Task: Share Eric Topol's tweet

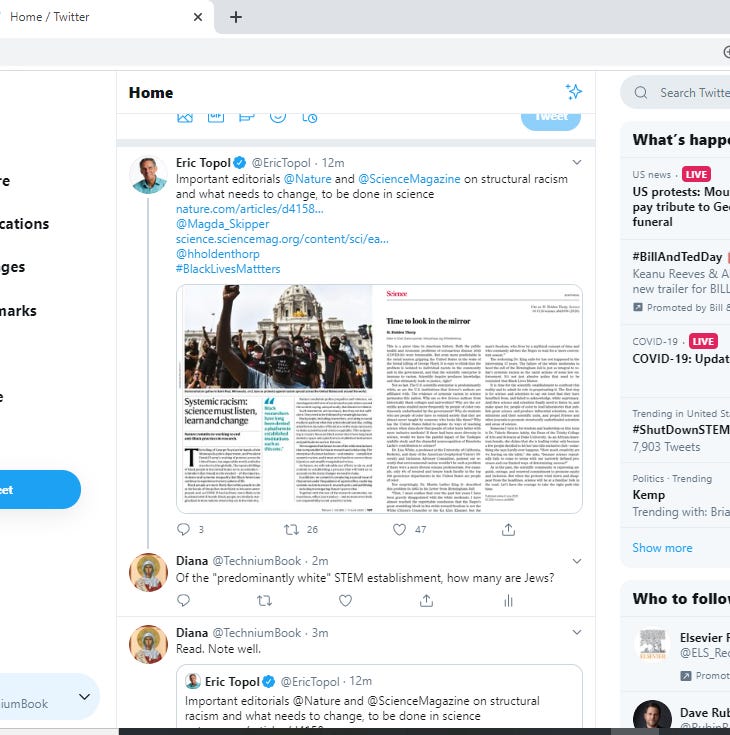Action: [508, 530]
